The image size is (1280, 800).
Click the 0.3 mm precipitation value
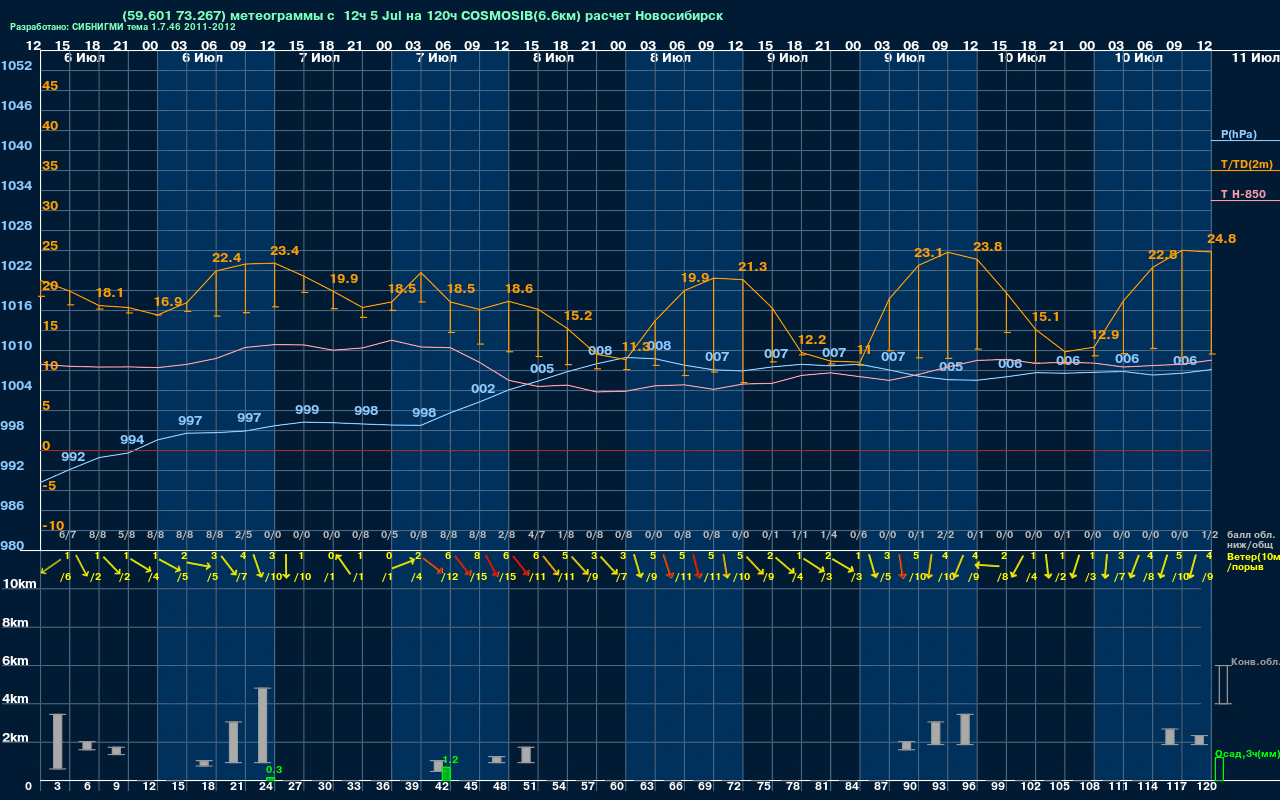click(274, 769)
